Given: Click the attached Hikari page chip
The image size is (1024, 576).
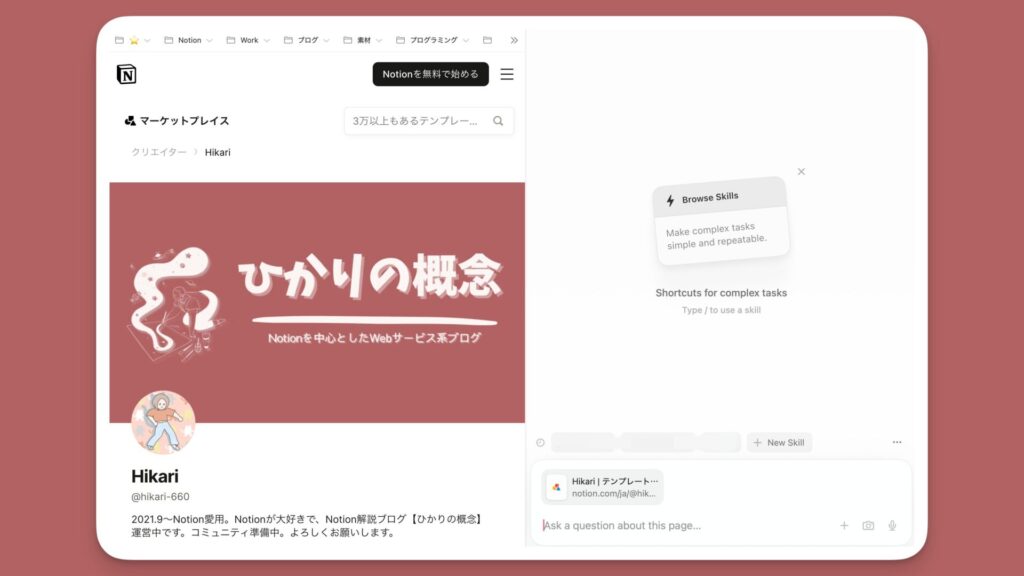Looking at the screenshot, I should [x=602, y=487].
